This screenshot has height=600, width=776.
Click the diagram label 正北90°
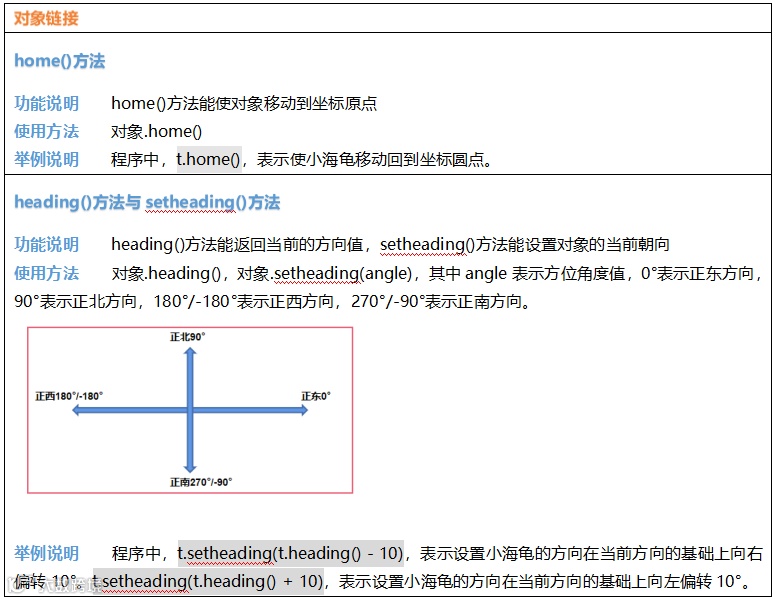tap(188, 337)
